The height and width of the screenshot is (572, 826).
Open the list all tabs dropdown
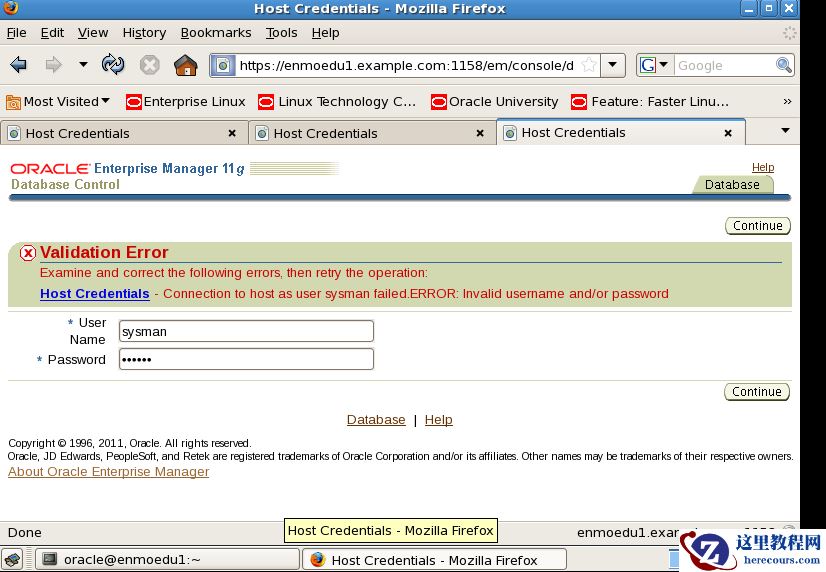785,131
